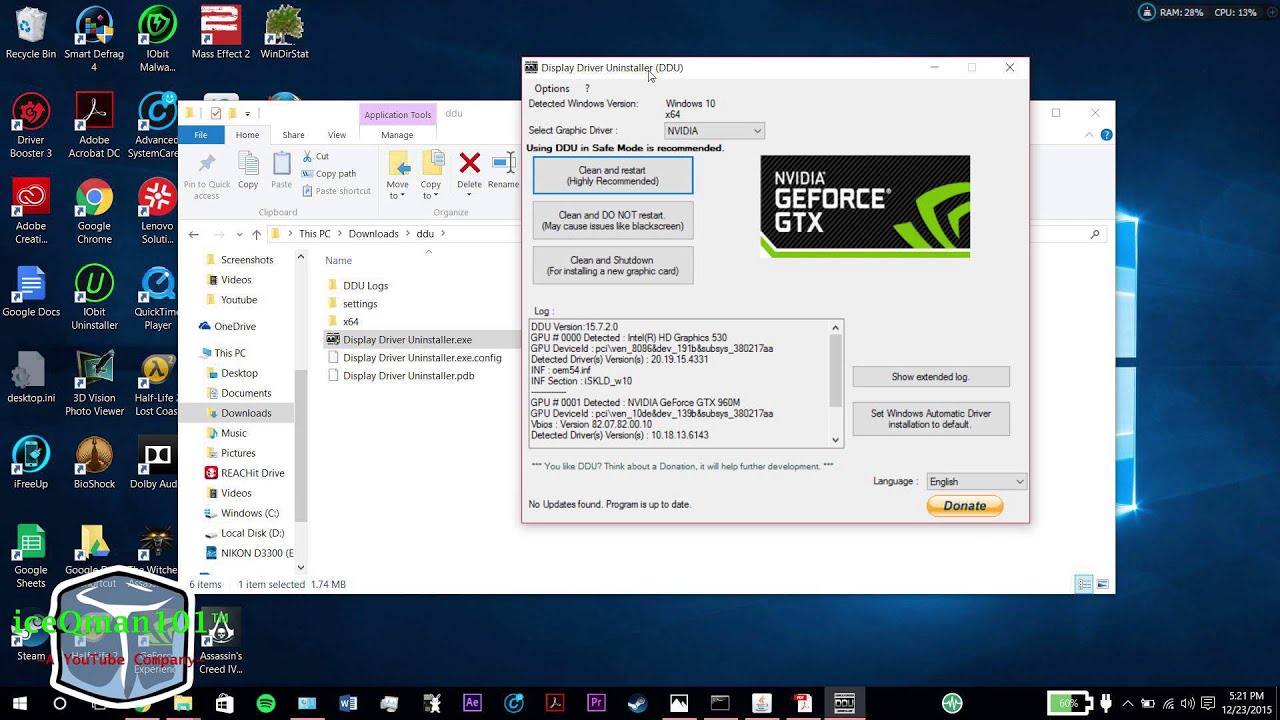Click Explorer back navigation arrow
This screenshot has height=720, width=1280.
click(x=194, y=234)
